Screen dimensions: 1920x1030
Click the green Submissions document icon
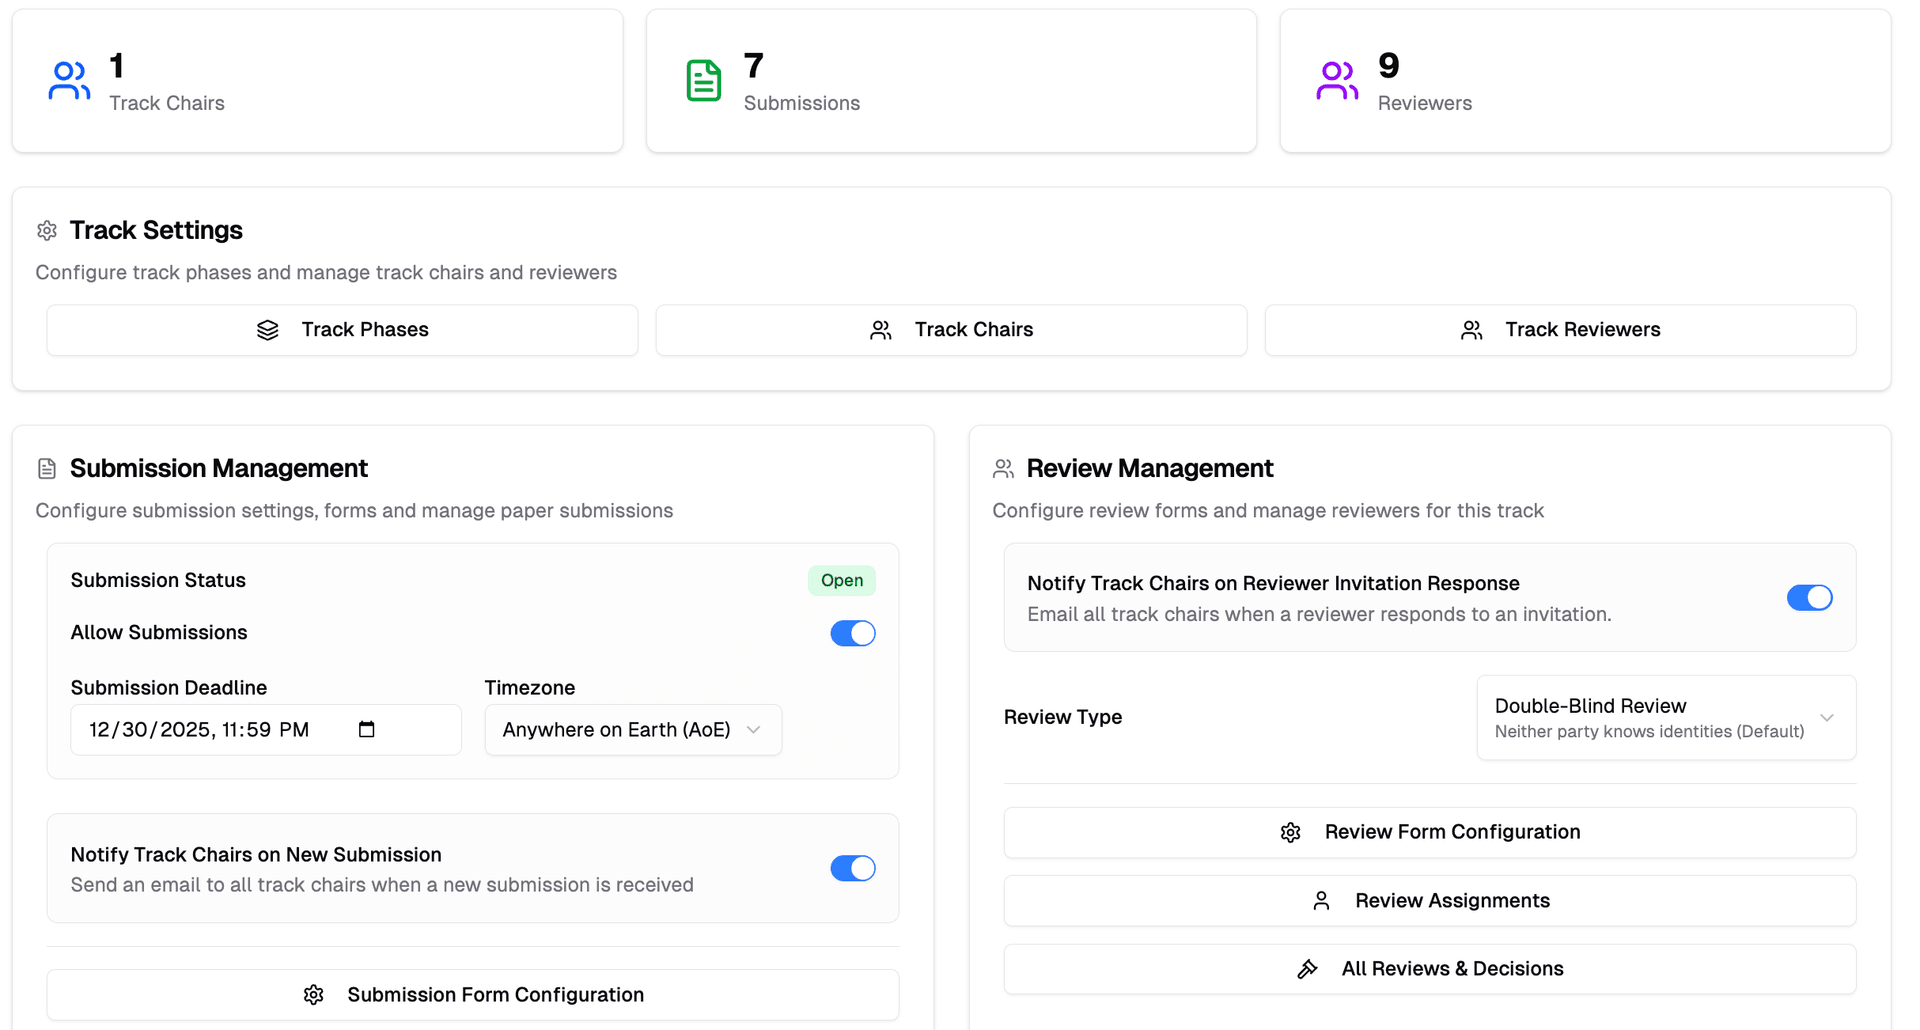704,80
